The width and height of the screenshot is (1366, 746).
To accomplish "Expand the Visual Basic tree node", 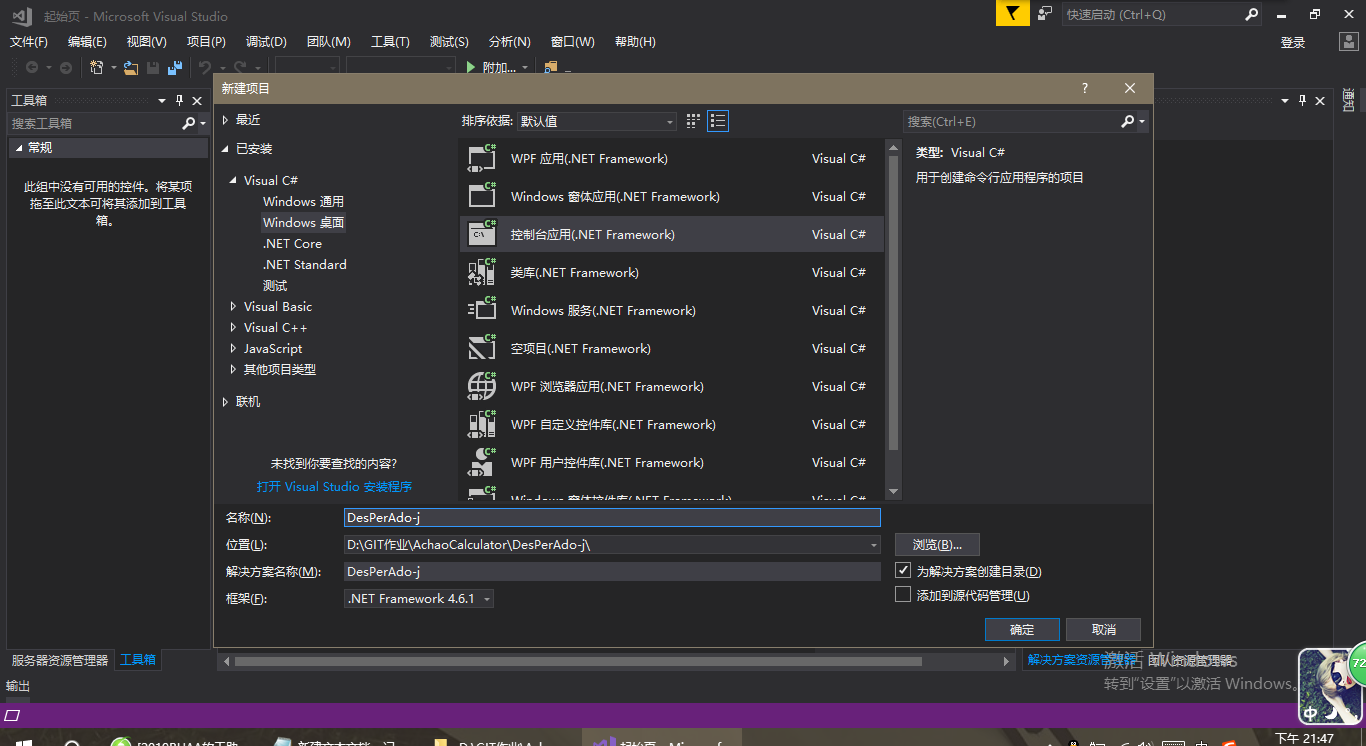I will [234, 307].
